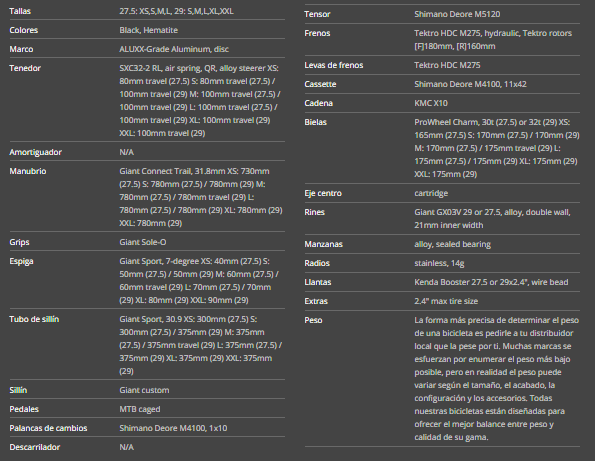The width and height of the screenshot is (595, 461).
Task: Select the Espiga specification label
Action: pyautogui.click(x=21, y=261)
